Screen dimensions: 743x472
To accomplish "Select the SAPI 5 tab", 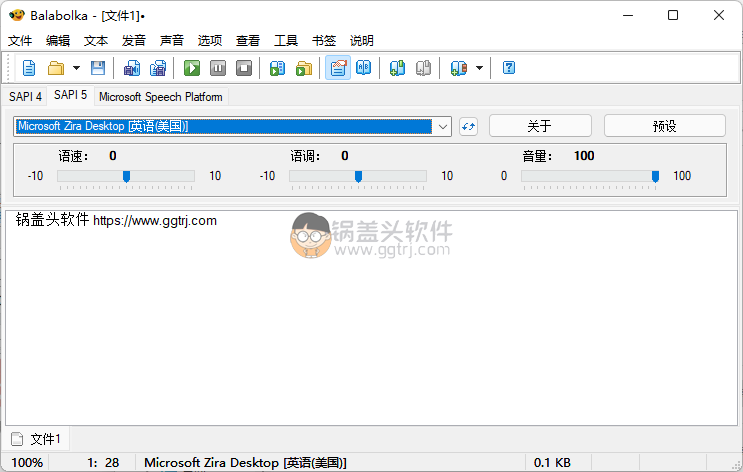I will [x=70, y=95].
